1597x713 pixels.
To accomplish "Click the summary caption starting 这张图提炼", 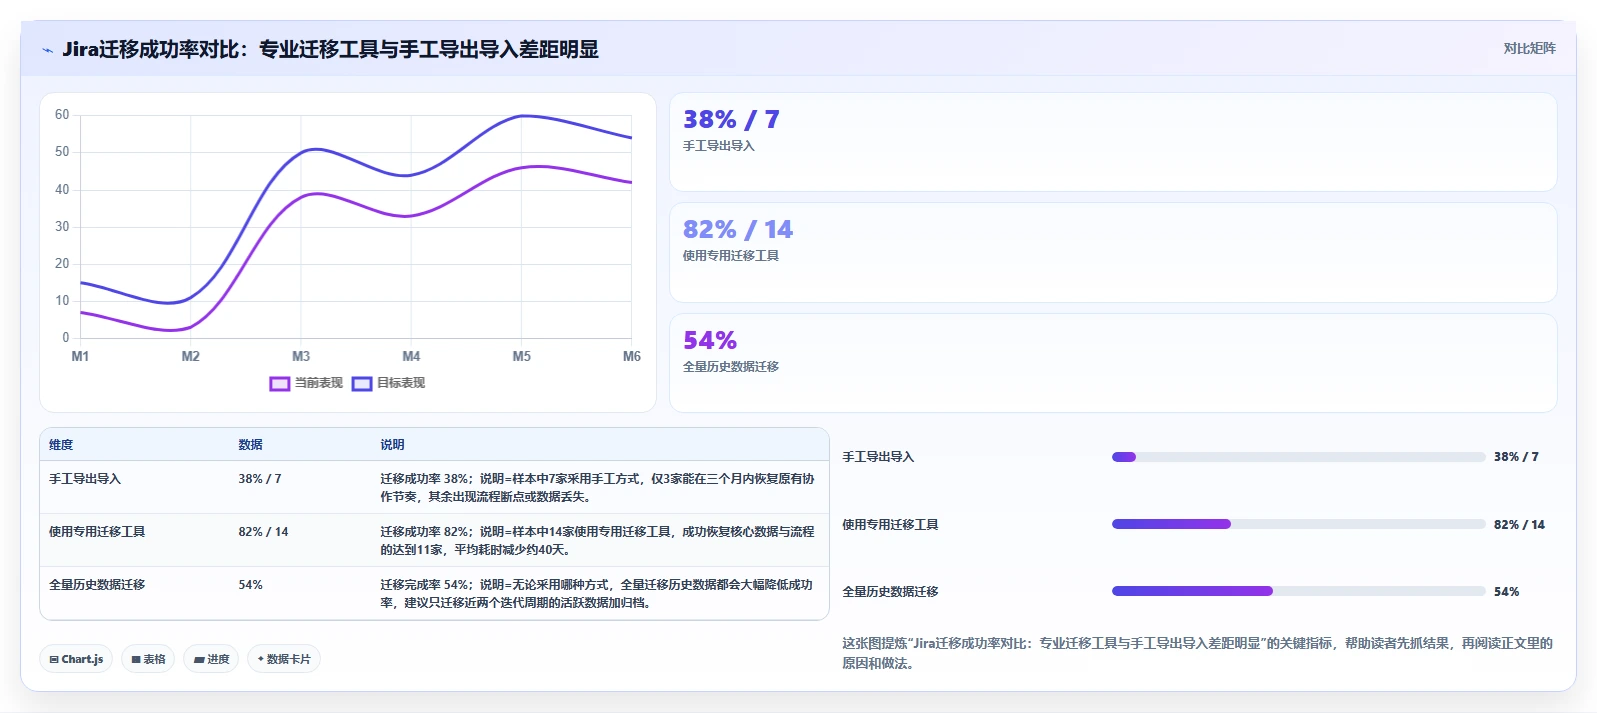I will coord(1197,653).
